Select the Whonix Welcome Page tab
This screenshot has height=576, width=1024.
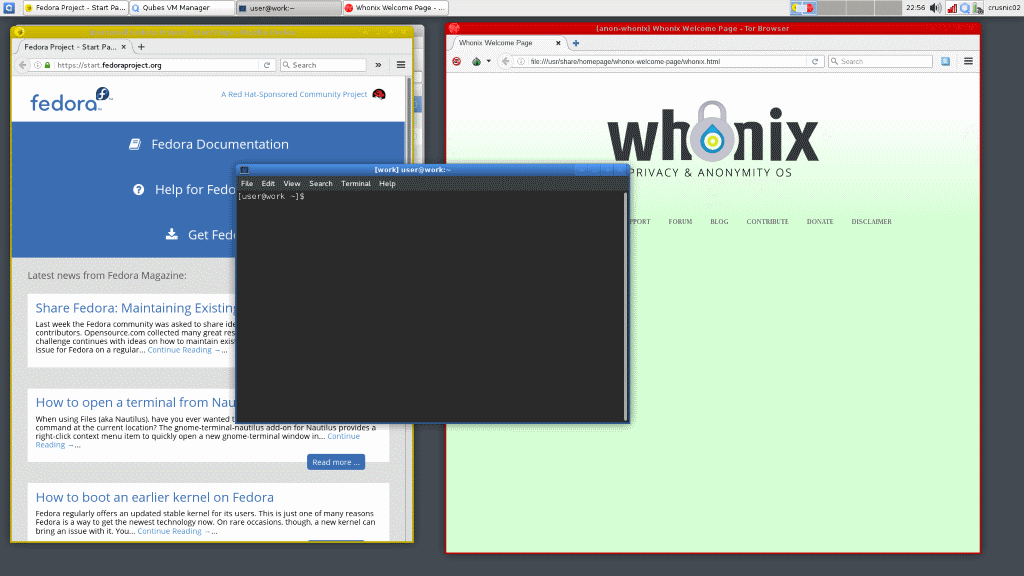[508, 43]
